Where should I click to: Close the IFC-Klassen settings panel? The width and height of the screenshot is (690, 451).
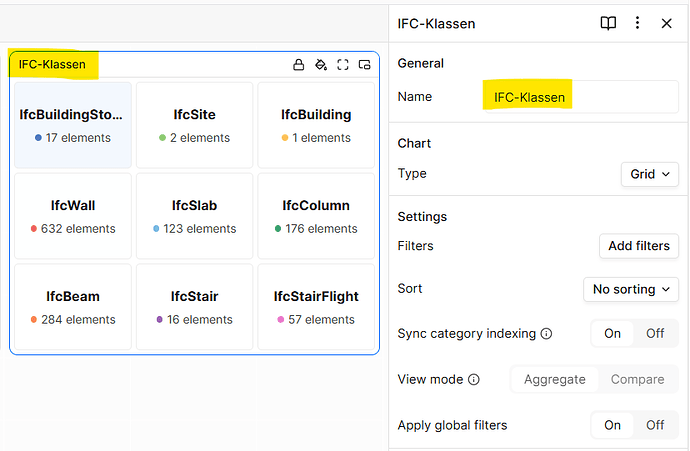[666, 23]
